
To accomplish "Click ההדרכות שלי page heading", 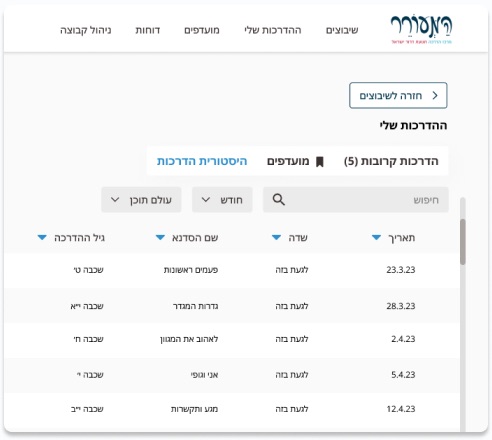I will (x=413, y=126).
